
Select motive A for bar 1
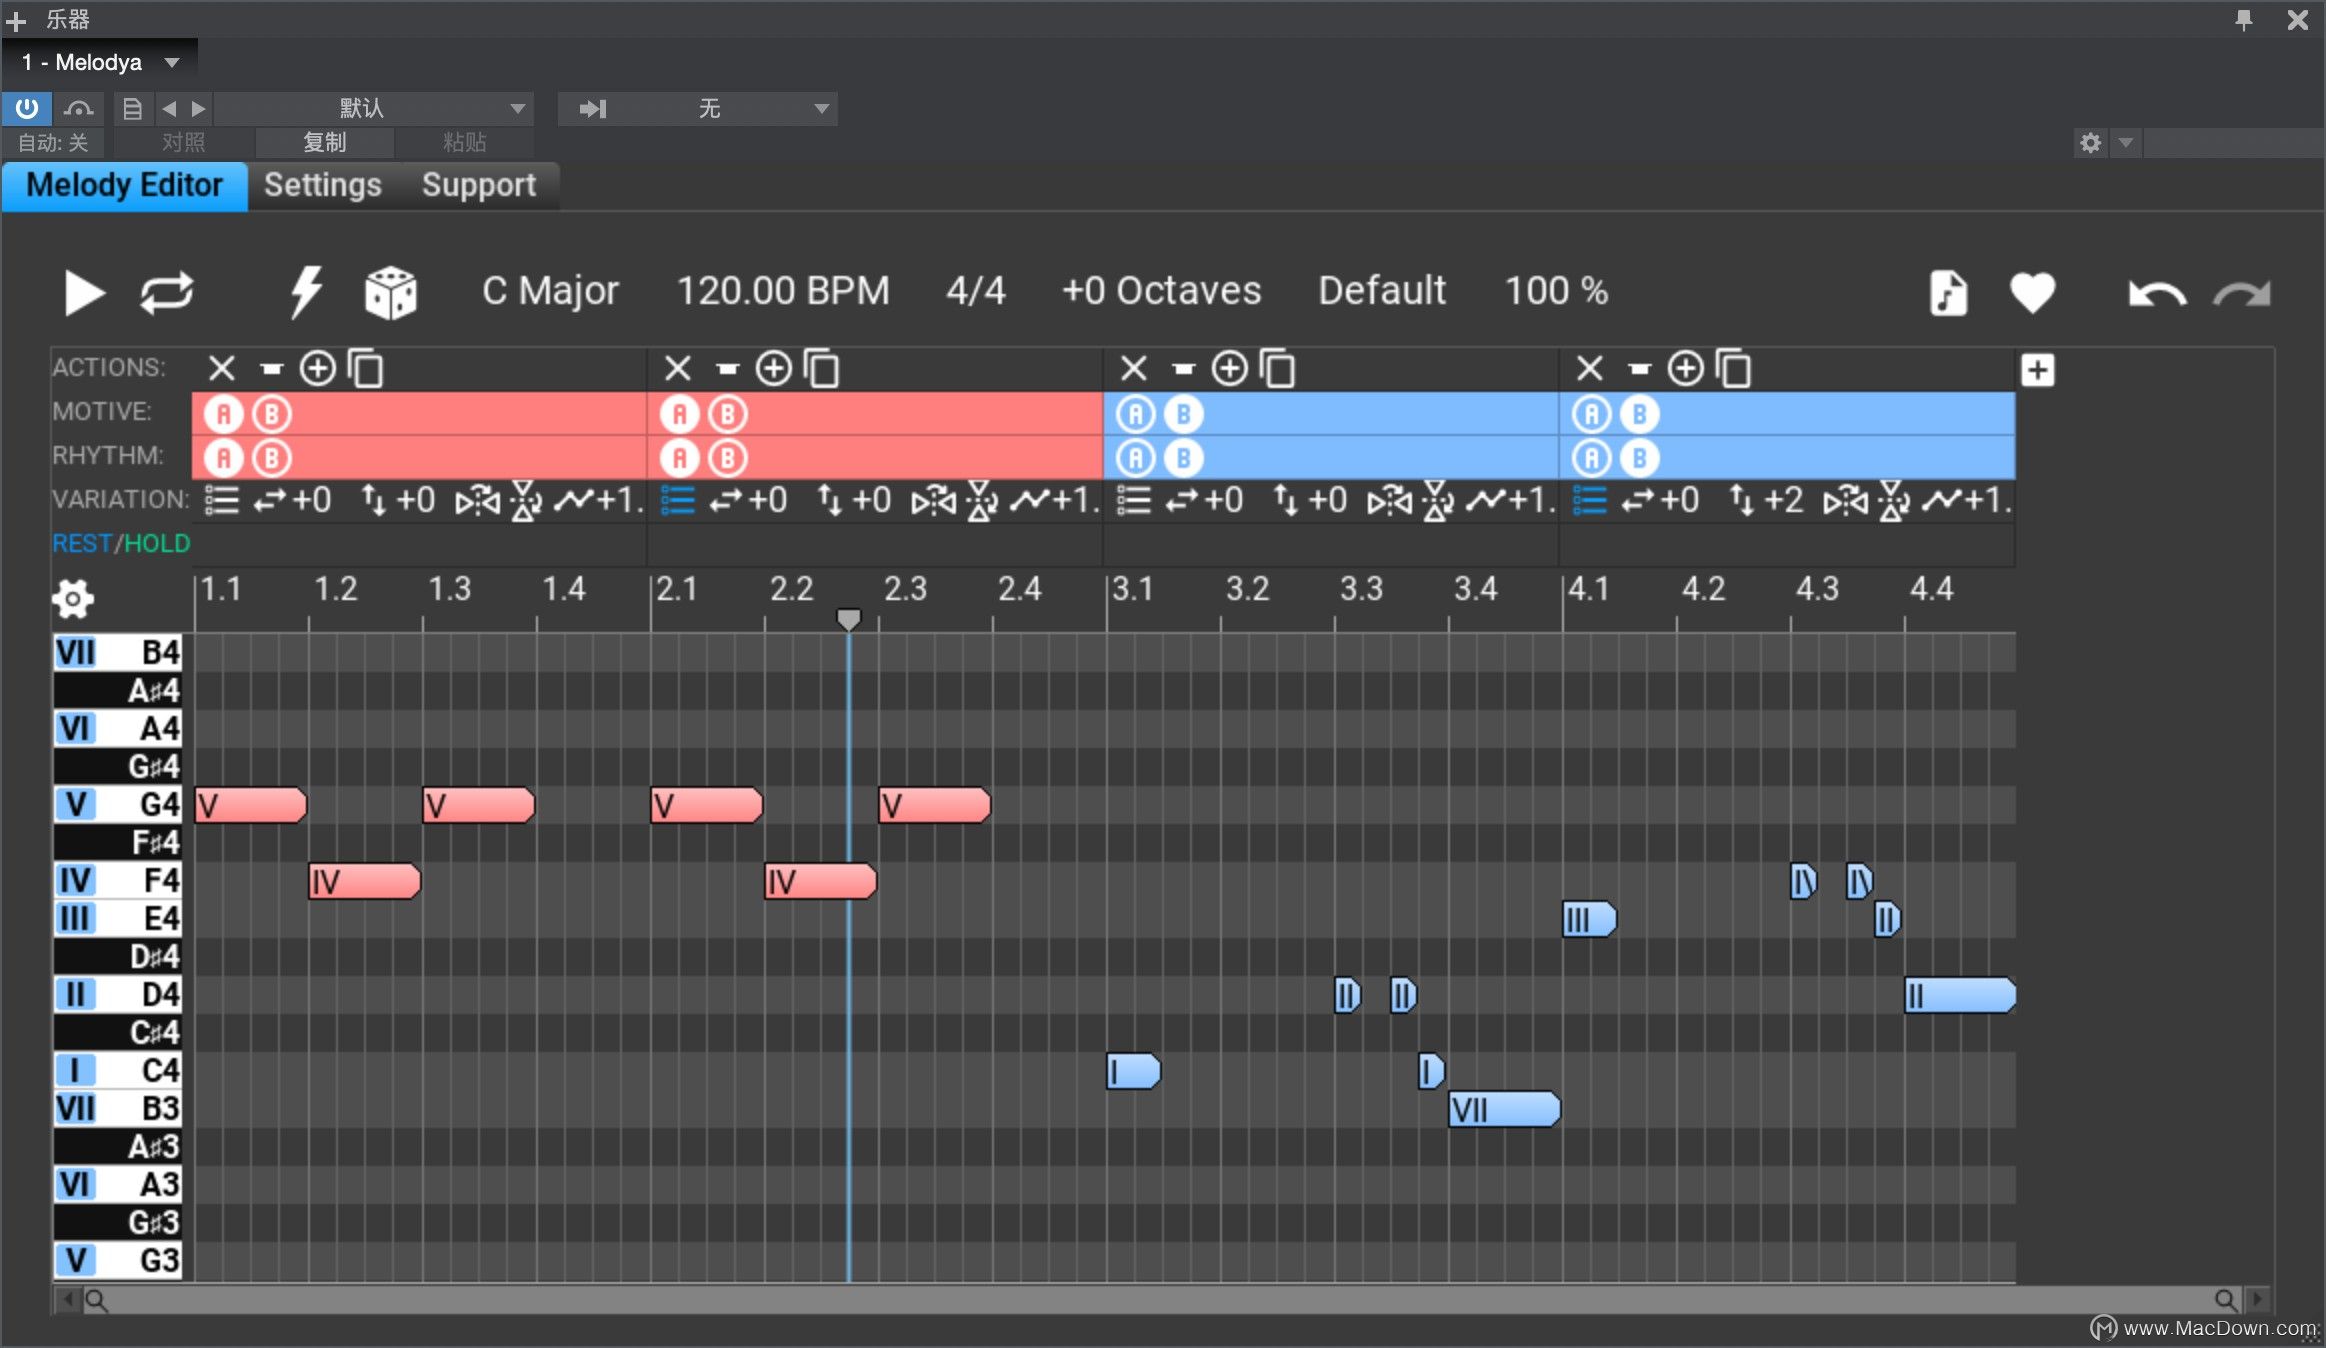point(224,414)
